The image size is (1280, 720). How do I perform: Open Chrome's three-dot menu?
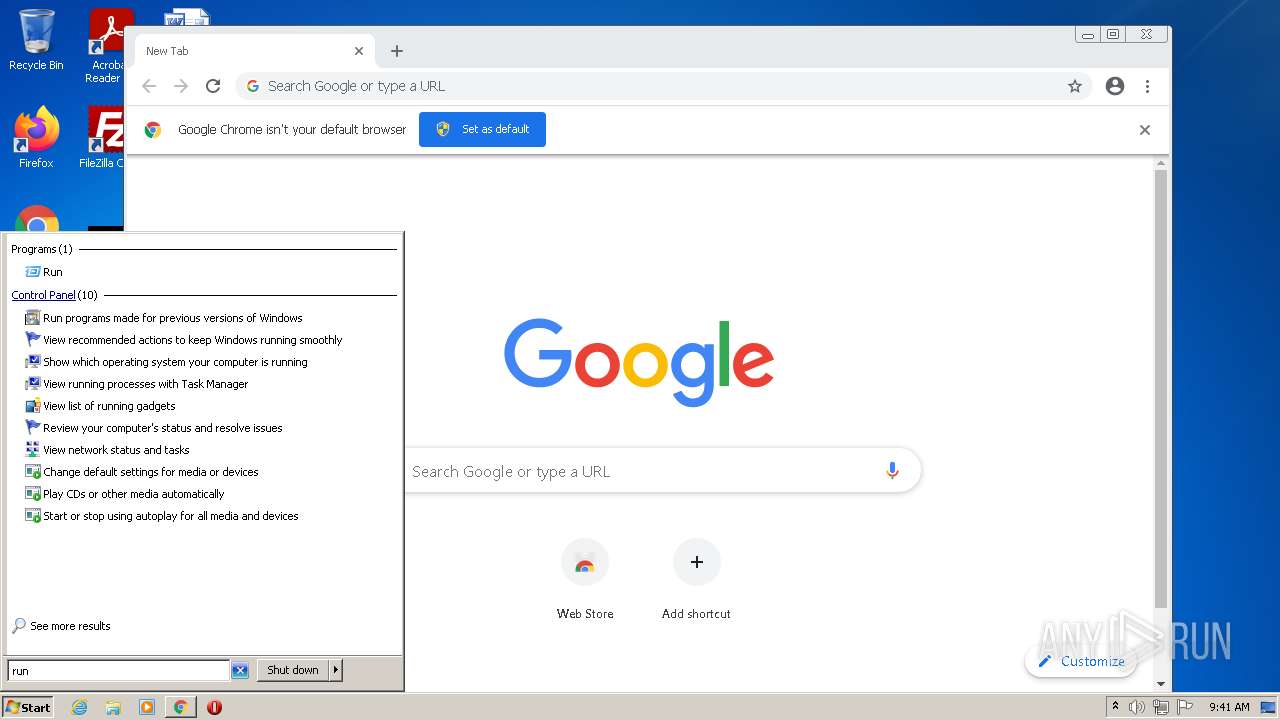point(1147,86)
